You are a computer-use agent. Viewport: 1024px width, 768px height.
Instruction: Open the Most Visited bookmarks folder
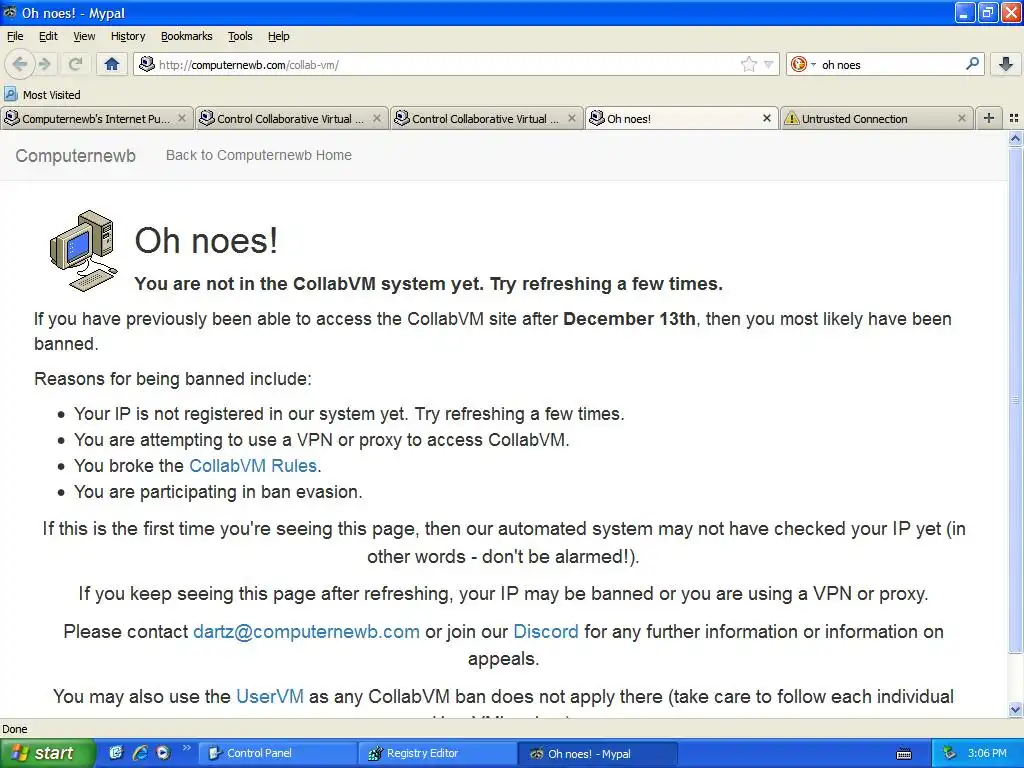point(42,95)
